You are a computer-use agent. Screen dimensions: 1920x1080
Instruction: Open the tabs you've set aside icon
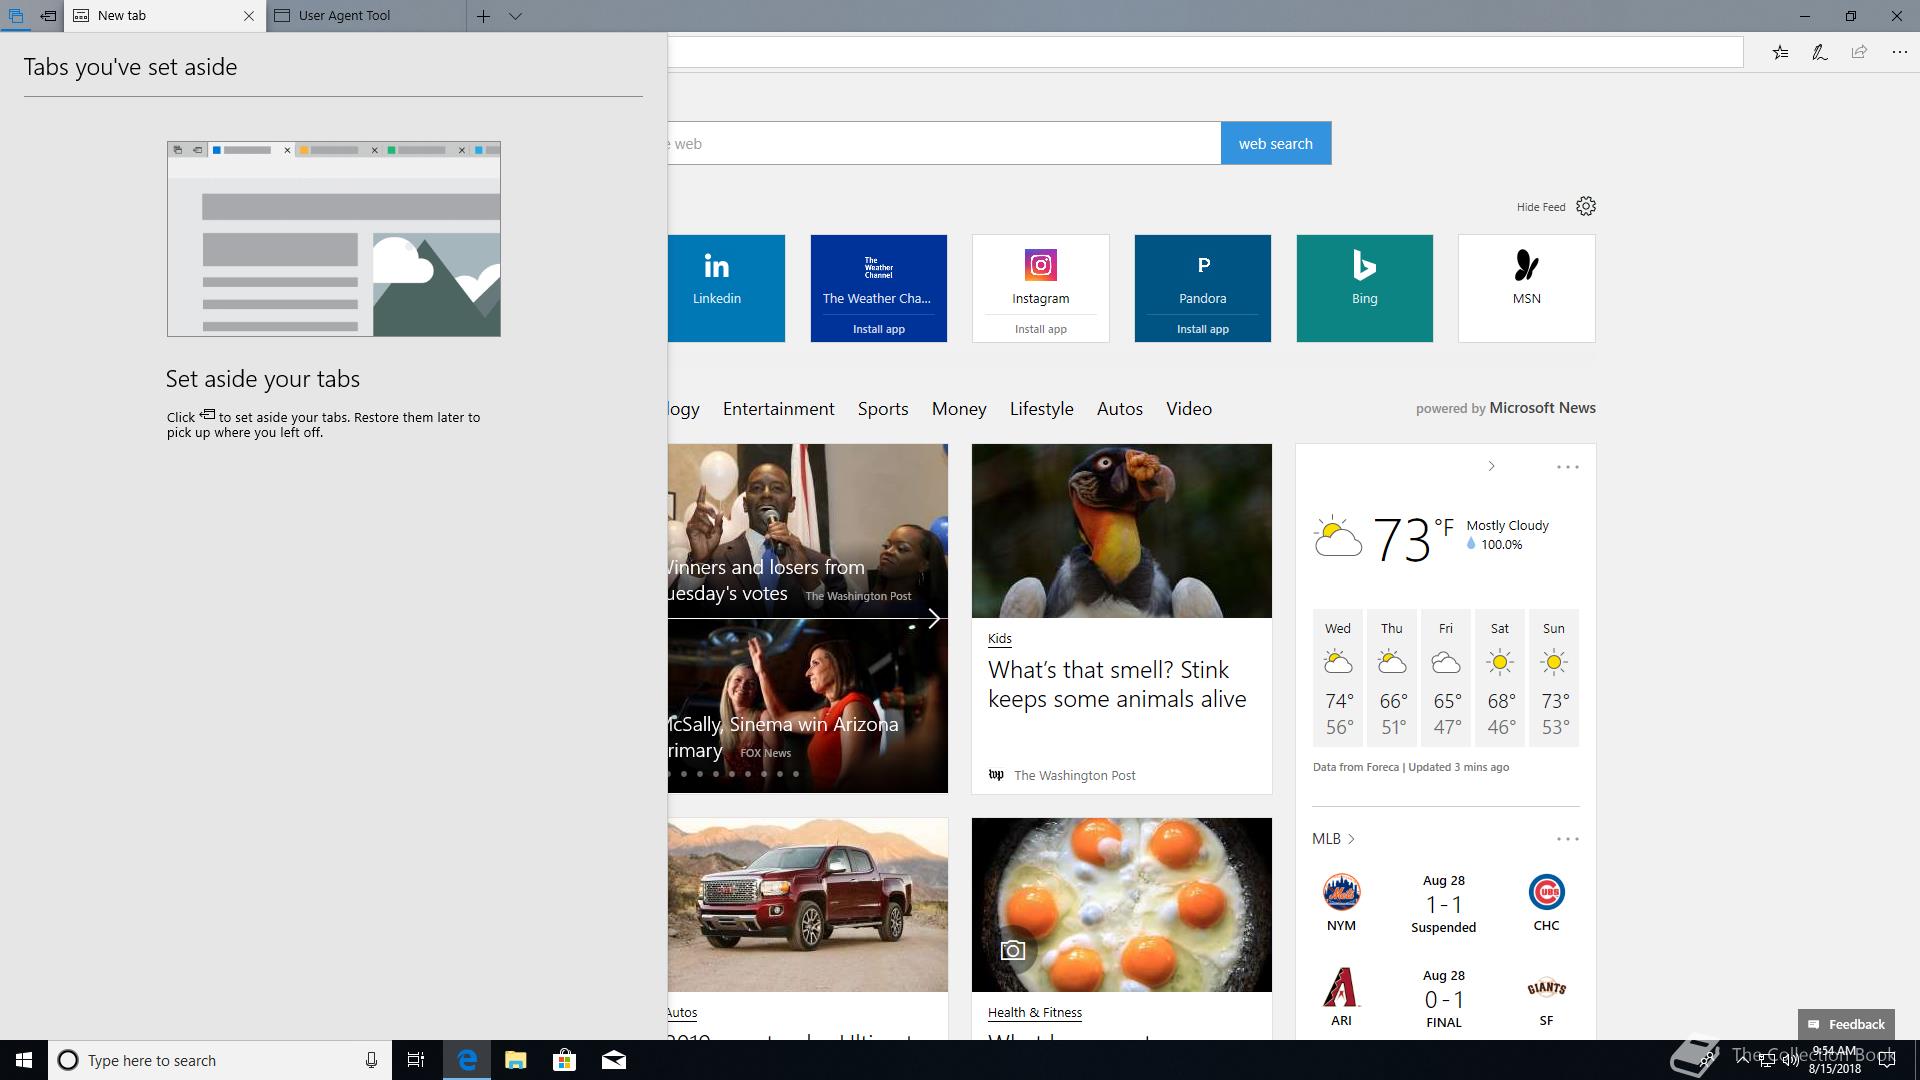point(16,16)
